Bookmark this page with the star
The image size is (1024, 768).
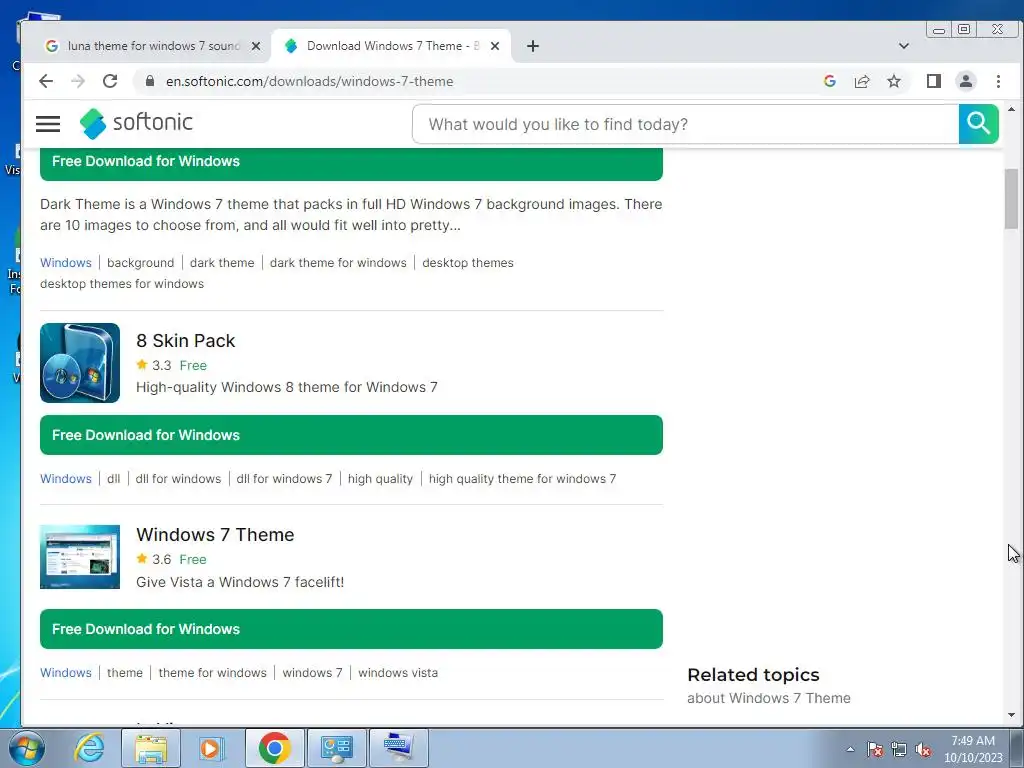pos(893,81)
